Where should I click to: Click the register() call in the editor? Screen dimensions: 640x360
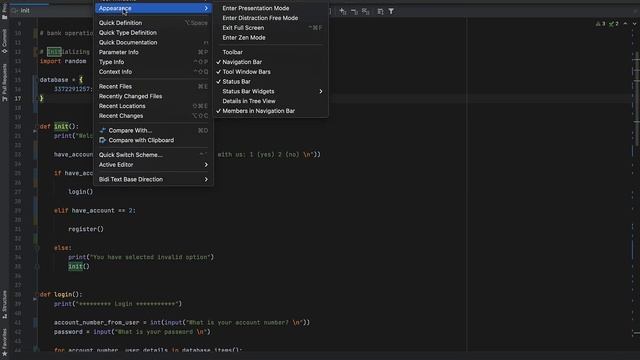point(86,229)
